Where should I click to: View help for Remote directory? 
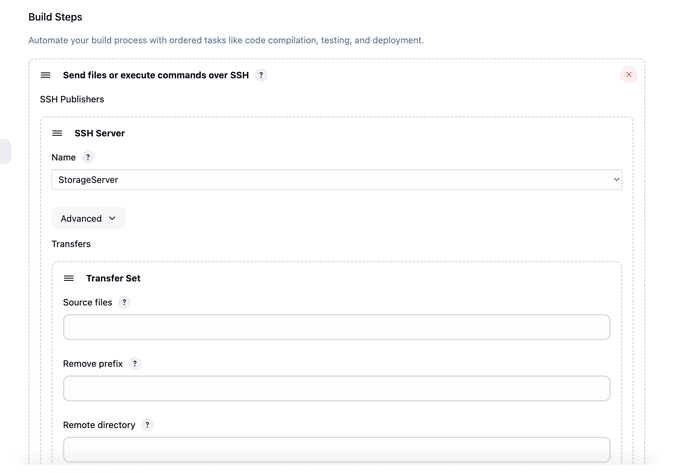[x=147, y=425]
